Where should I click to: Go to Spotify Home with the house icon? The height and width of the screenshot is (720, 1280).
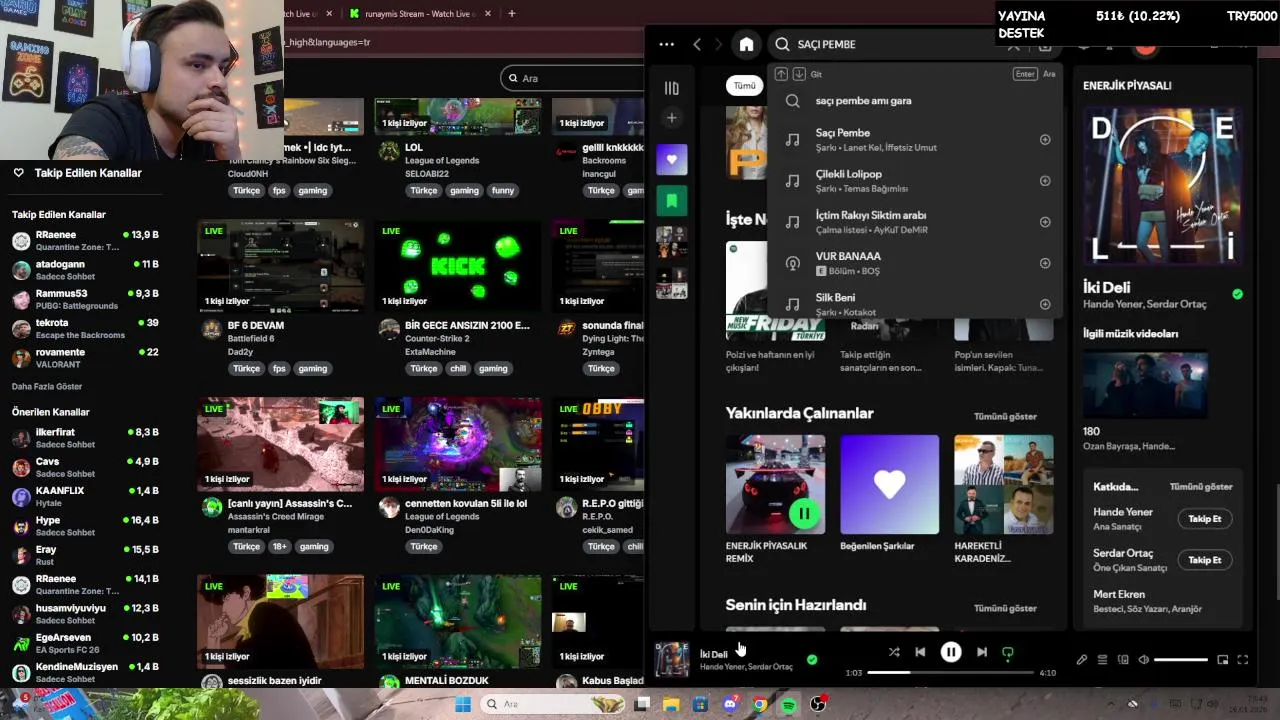[x=746, y=44]
